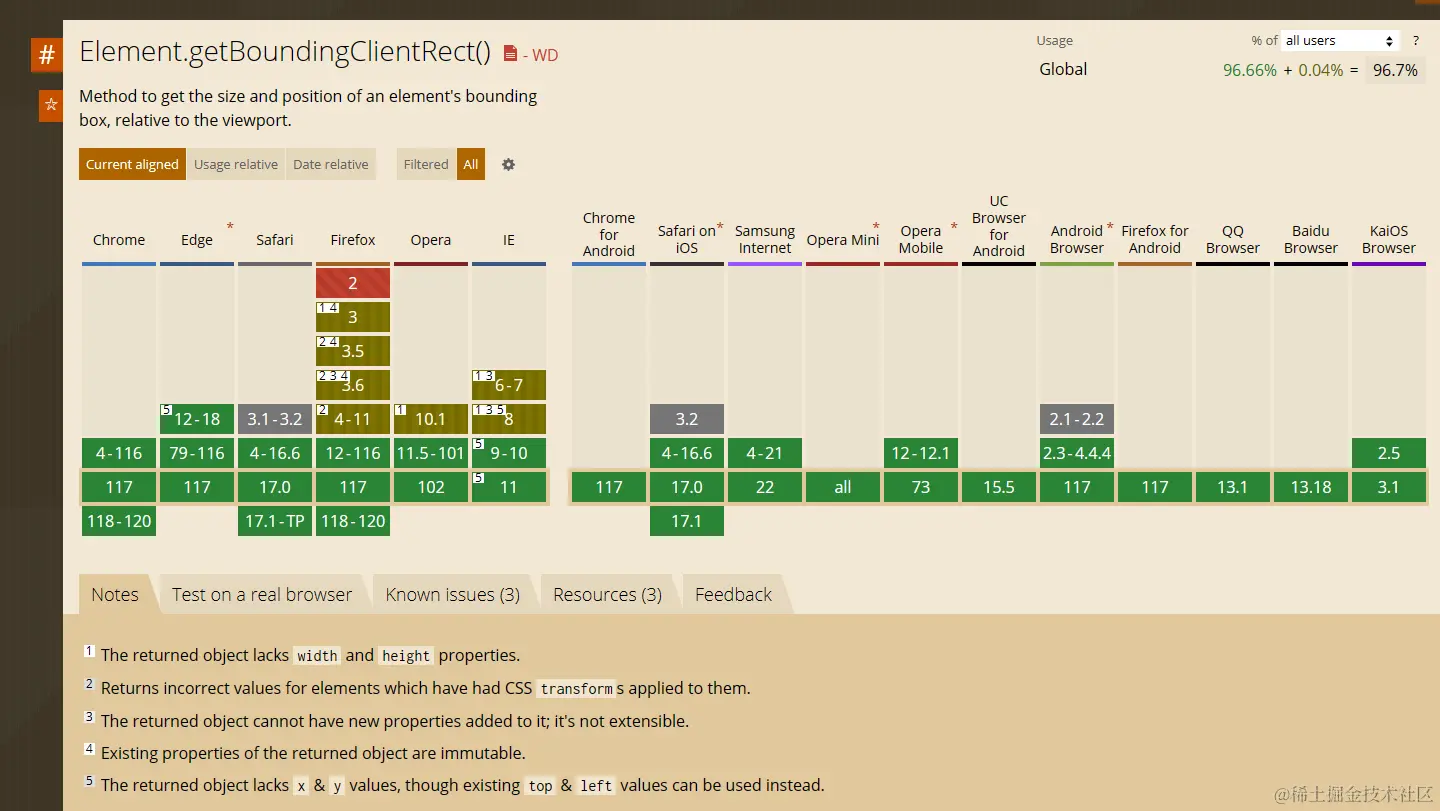Screen dimensions: 1440x811
Task: Select the Firefox 3.6 cell
Action: pyautogui.click(x=353, y=385)
